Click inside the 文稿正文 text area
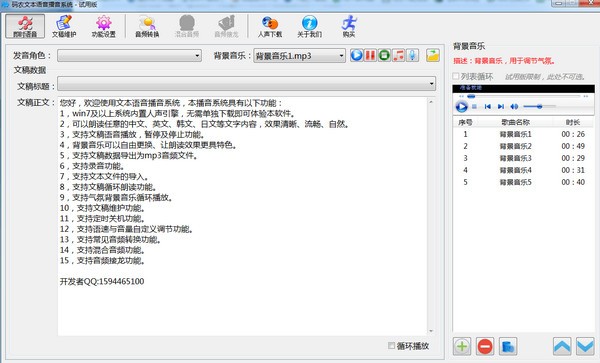600x363 pixels. coord(242,216)
